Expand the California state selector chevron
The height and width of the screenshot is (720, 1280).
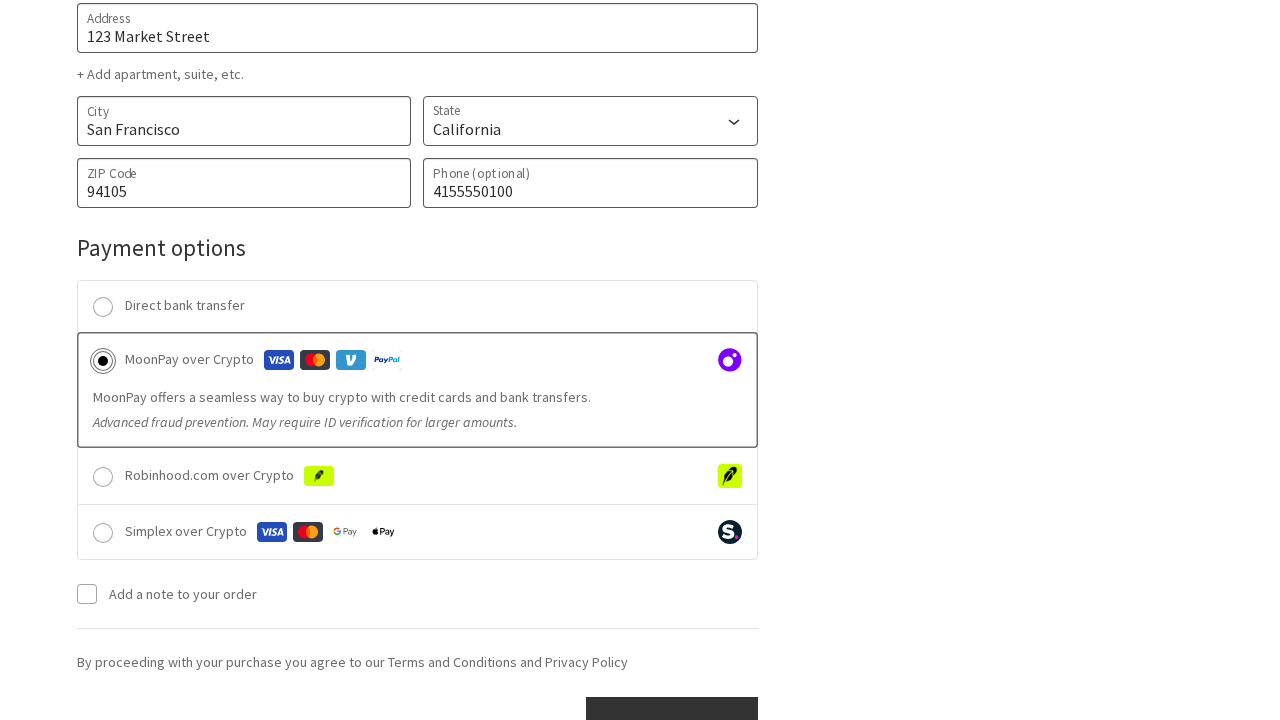pyautogui.click(x=732, y=121)
